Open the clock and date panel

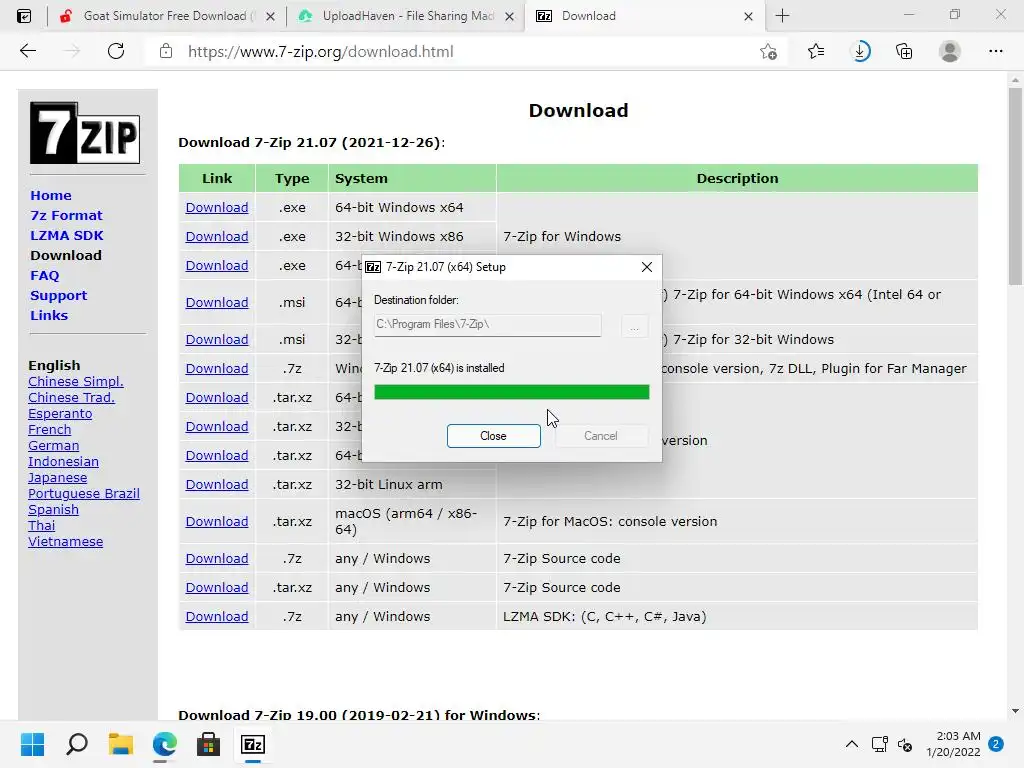(x=953, y=744)
